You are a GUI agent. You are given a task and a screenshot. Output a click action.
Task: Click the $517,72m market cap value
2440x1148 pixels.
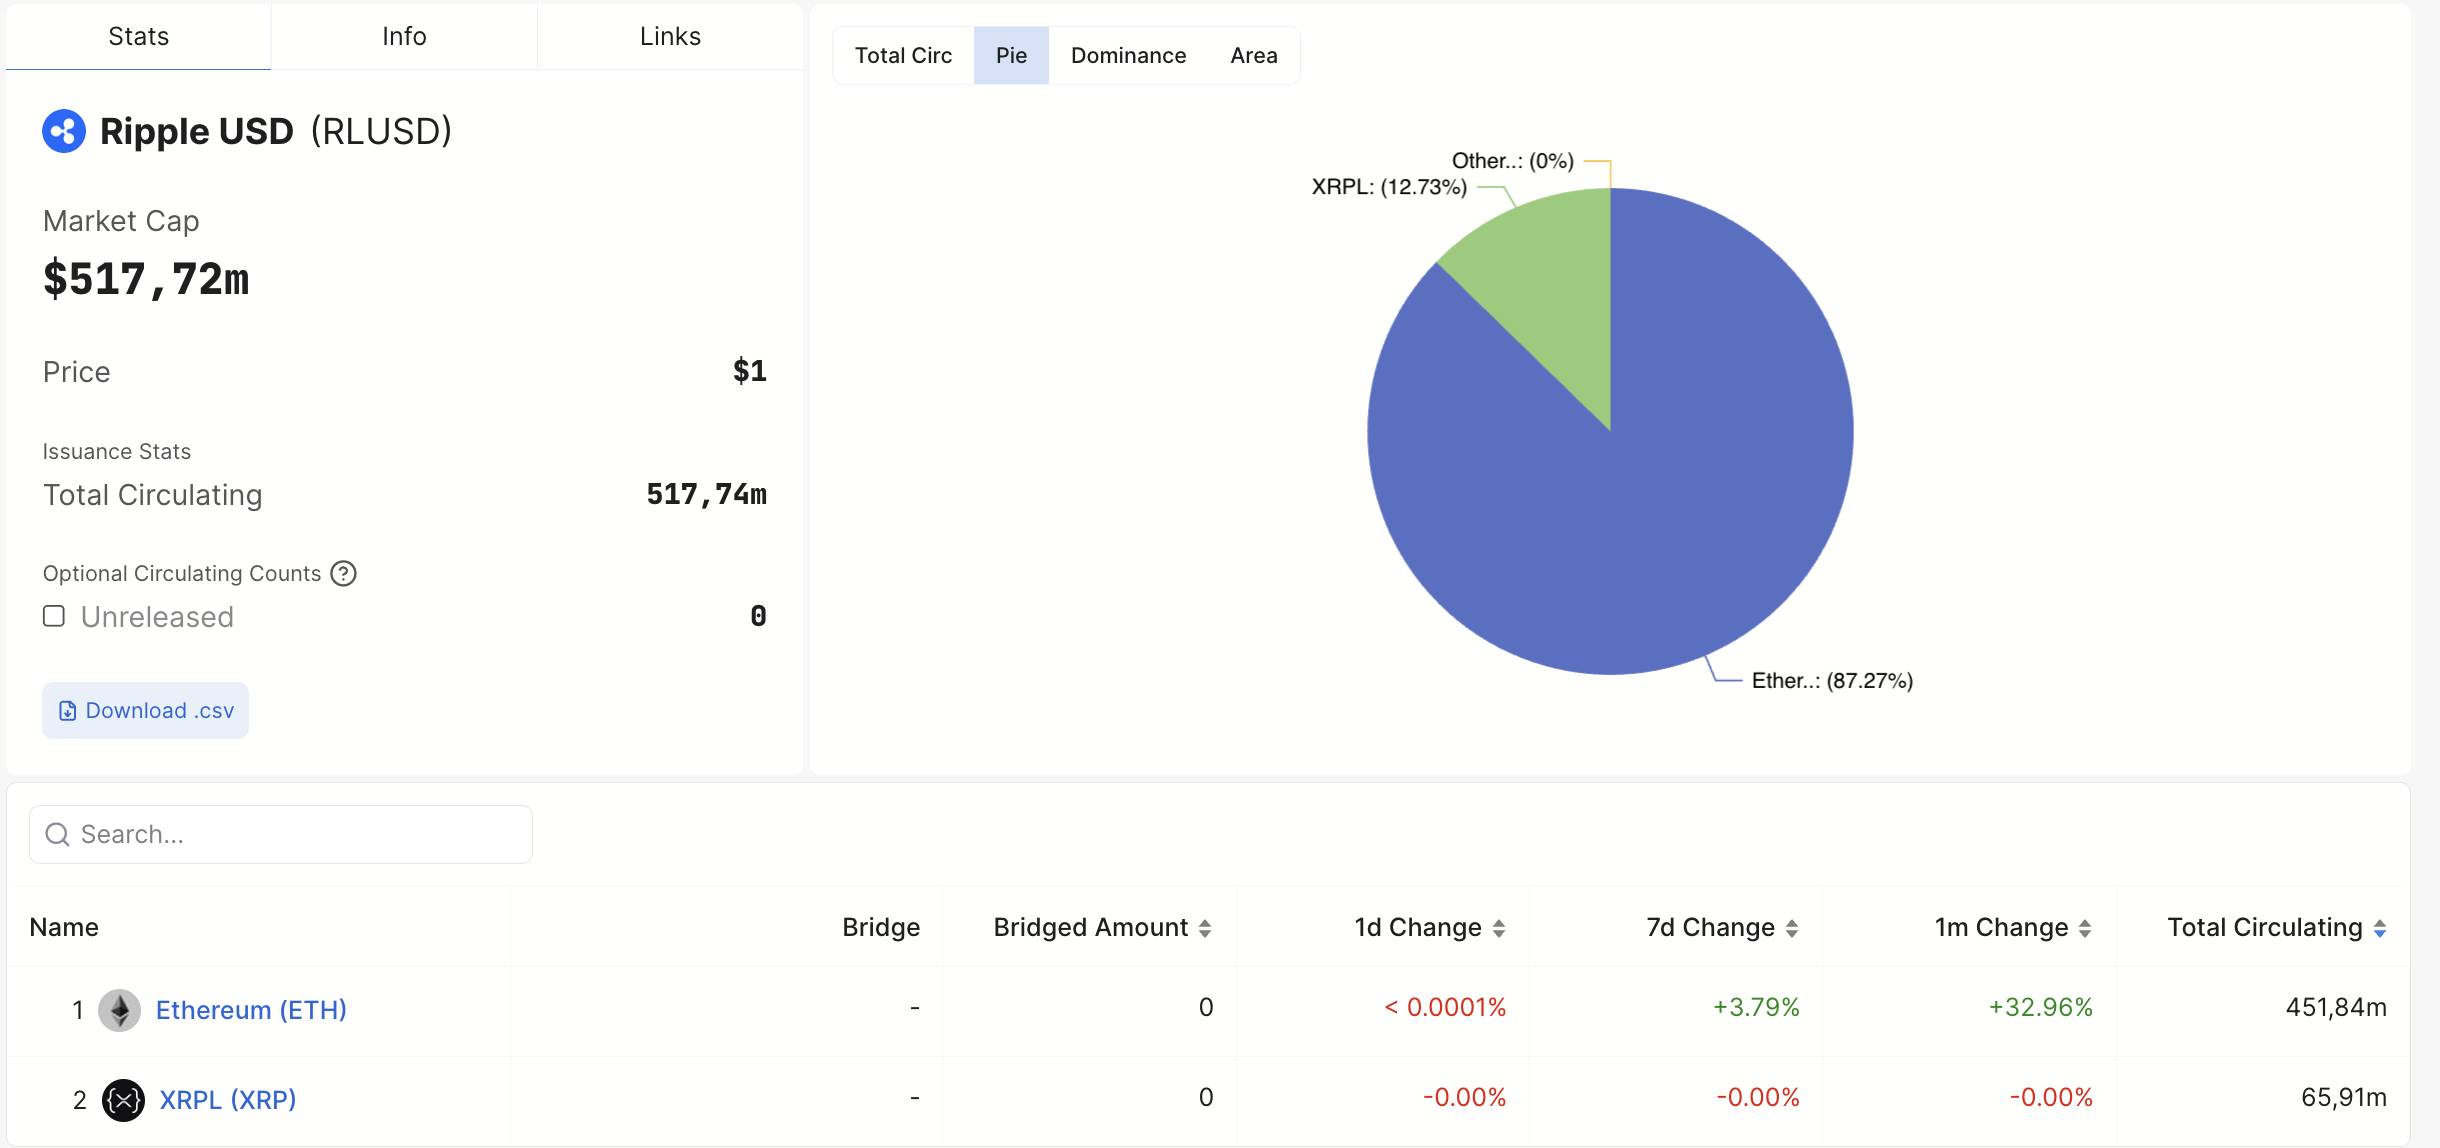[x=146, y=278]
